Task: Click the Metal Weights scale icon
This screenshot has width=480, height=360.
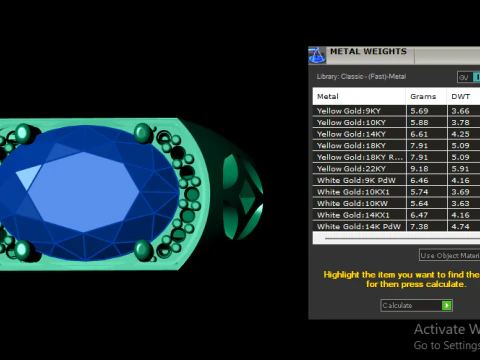Action: coord(316,55)
